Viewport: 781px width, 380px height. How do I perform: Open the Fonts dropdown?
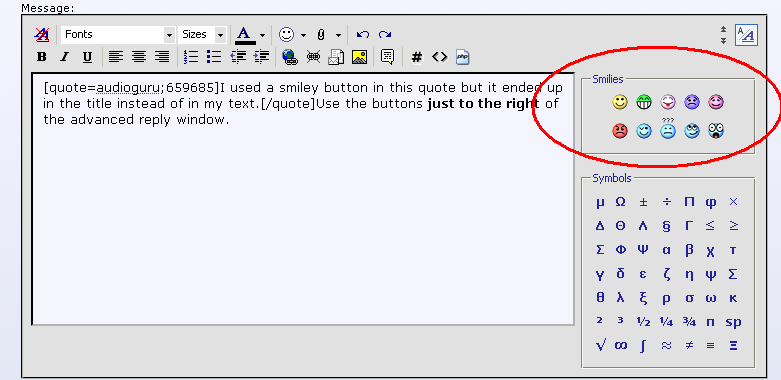coord(118,34)
